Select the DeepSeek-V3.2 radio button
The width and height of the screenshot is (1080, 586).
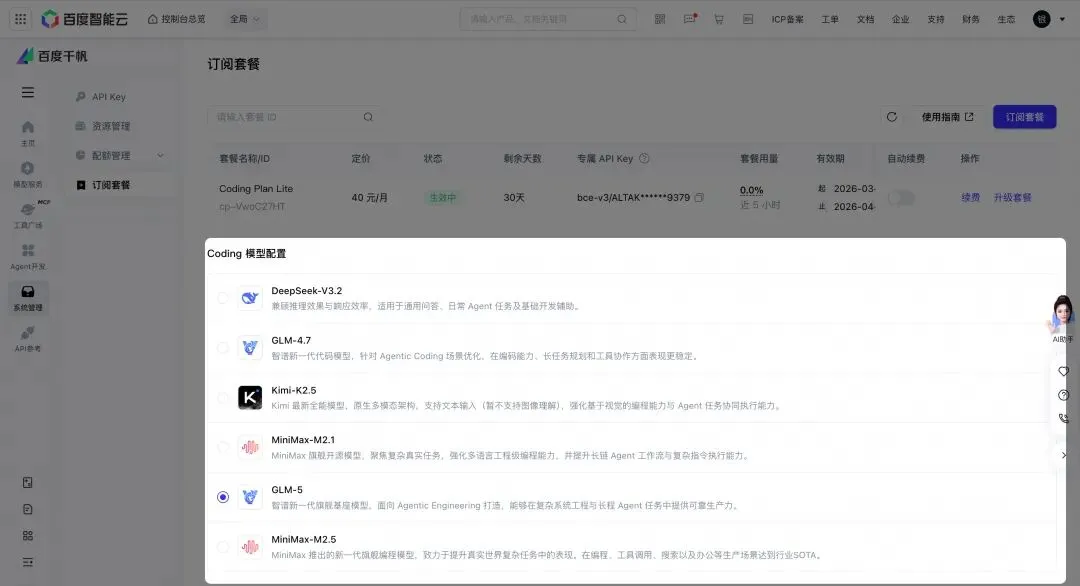click(x=222, y=298)
